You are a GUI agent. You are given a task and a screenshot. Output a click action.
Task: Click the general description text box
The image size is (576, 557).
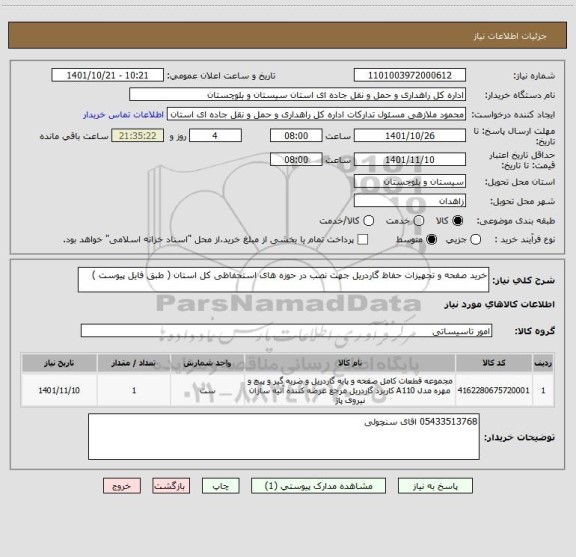tap(283, 280)
